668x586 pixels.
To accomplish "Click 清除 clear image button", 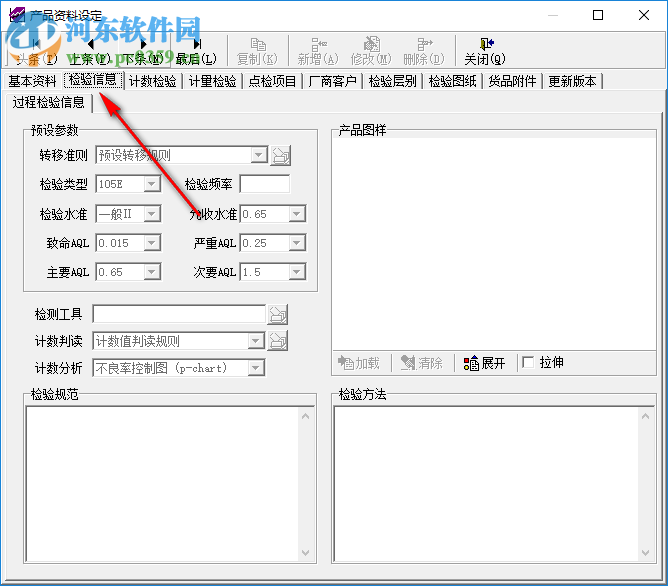I will 422,363.
